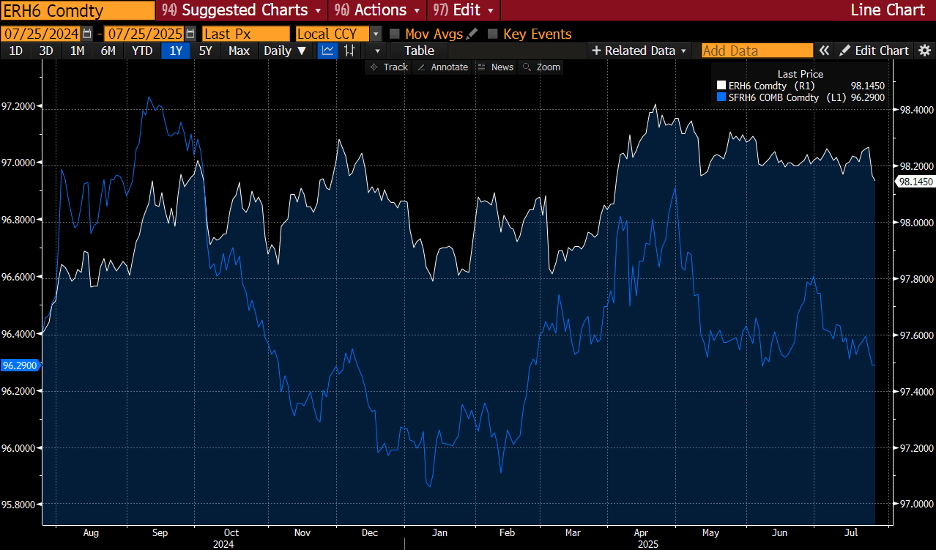Viewport: 936px width, 550px height.
Task: Select the YTD time range tab
Action: coord(142,51)
